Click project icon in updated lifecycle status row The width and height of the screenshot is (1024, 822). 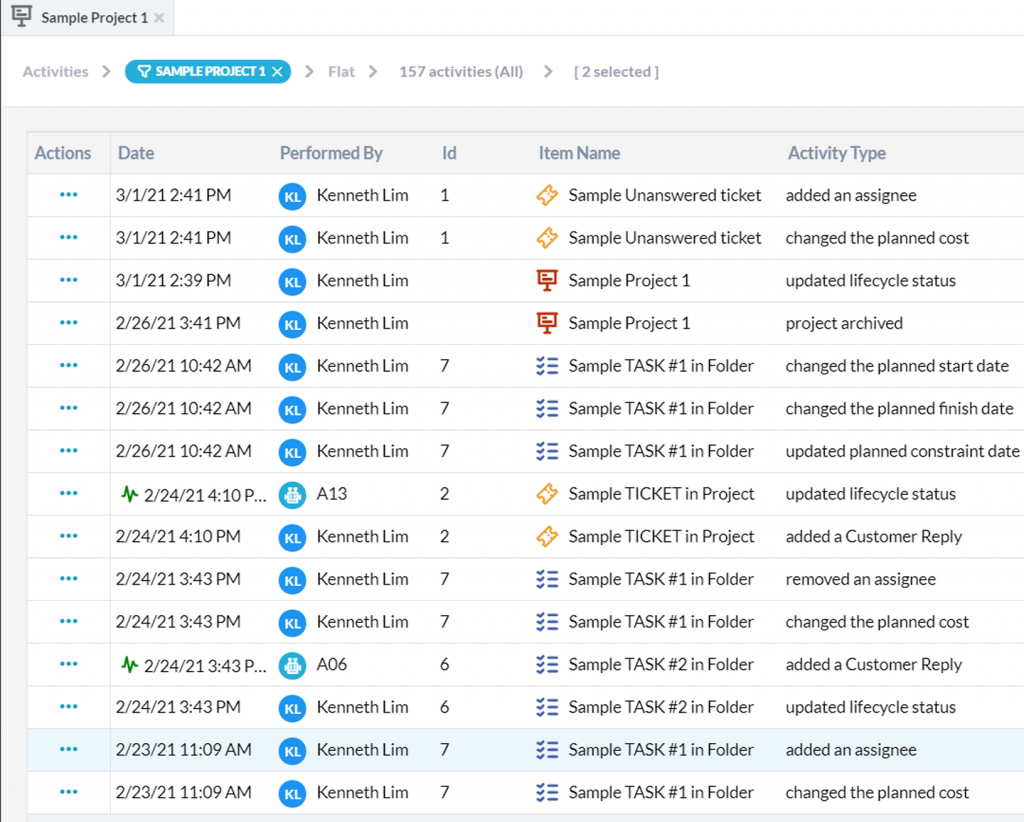(547, 281)
